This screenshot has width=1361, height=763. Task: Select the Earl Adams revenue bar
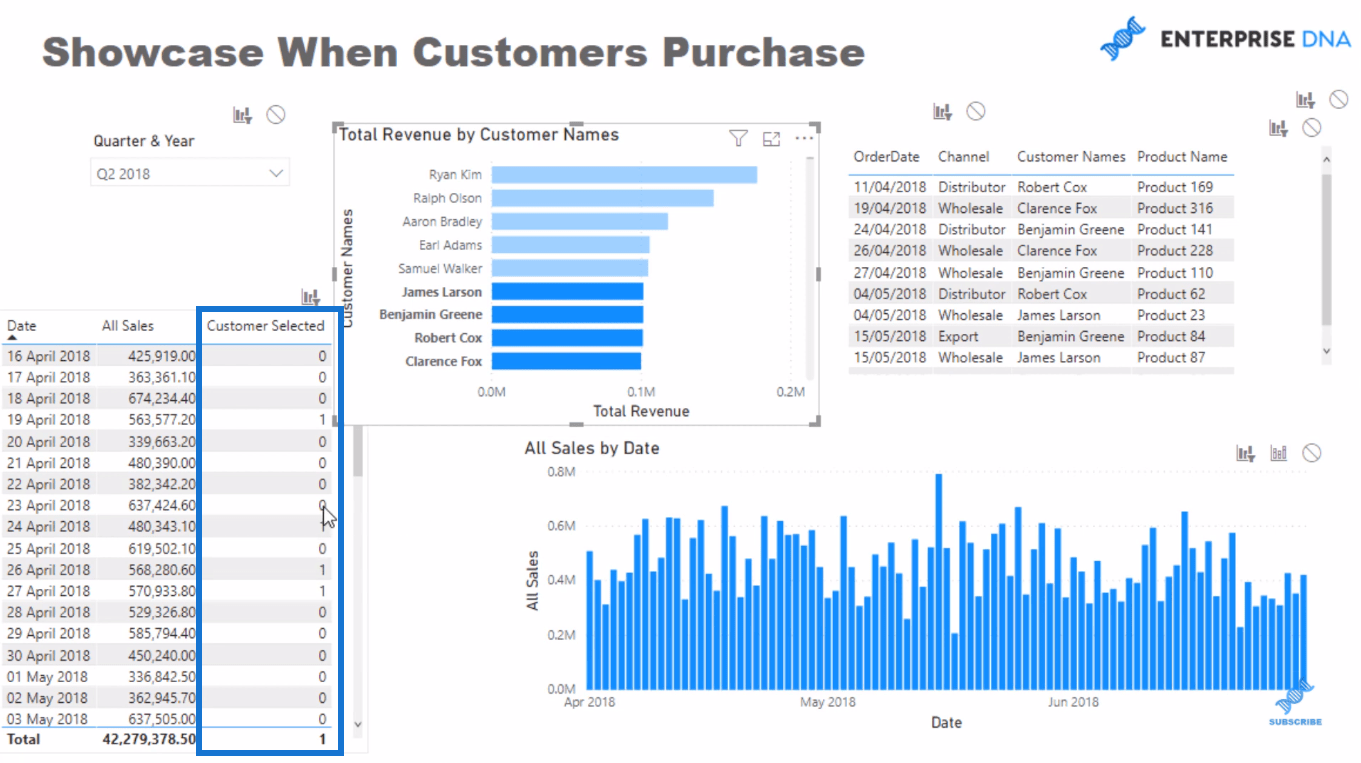[570, 245]
